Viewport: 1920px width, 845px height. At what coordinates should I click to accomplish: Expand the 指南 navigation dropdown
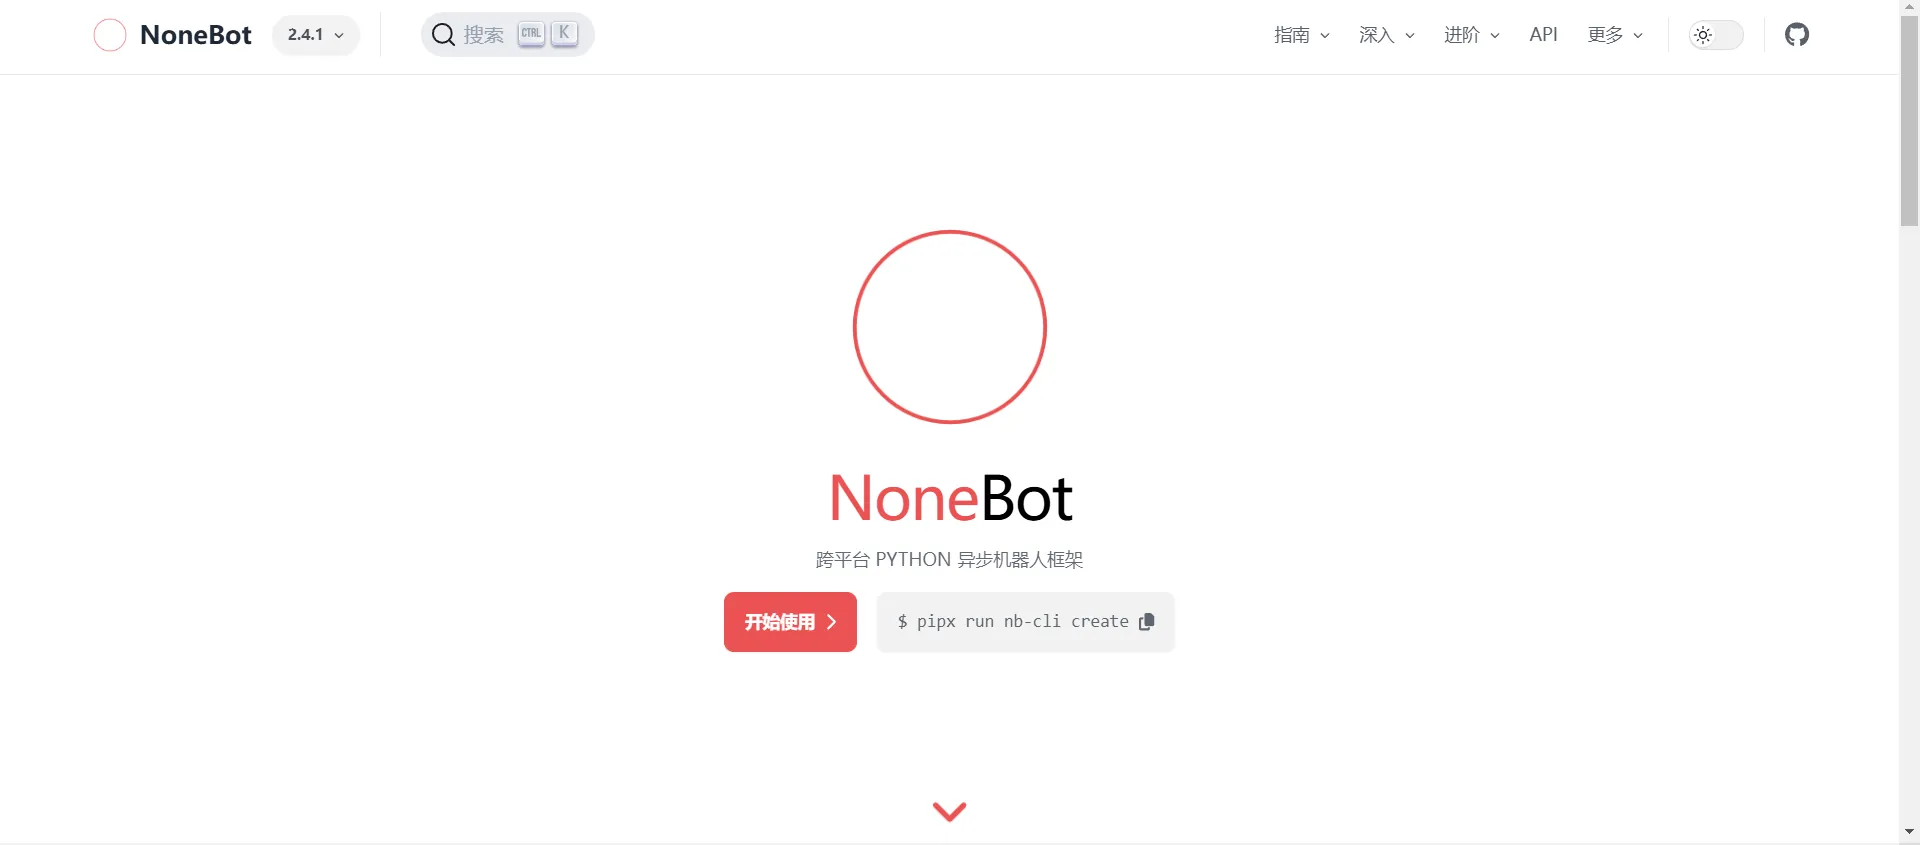(x=1301, y=35)
